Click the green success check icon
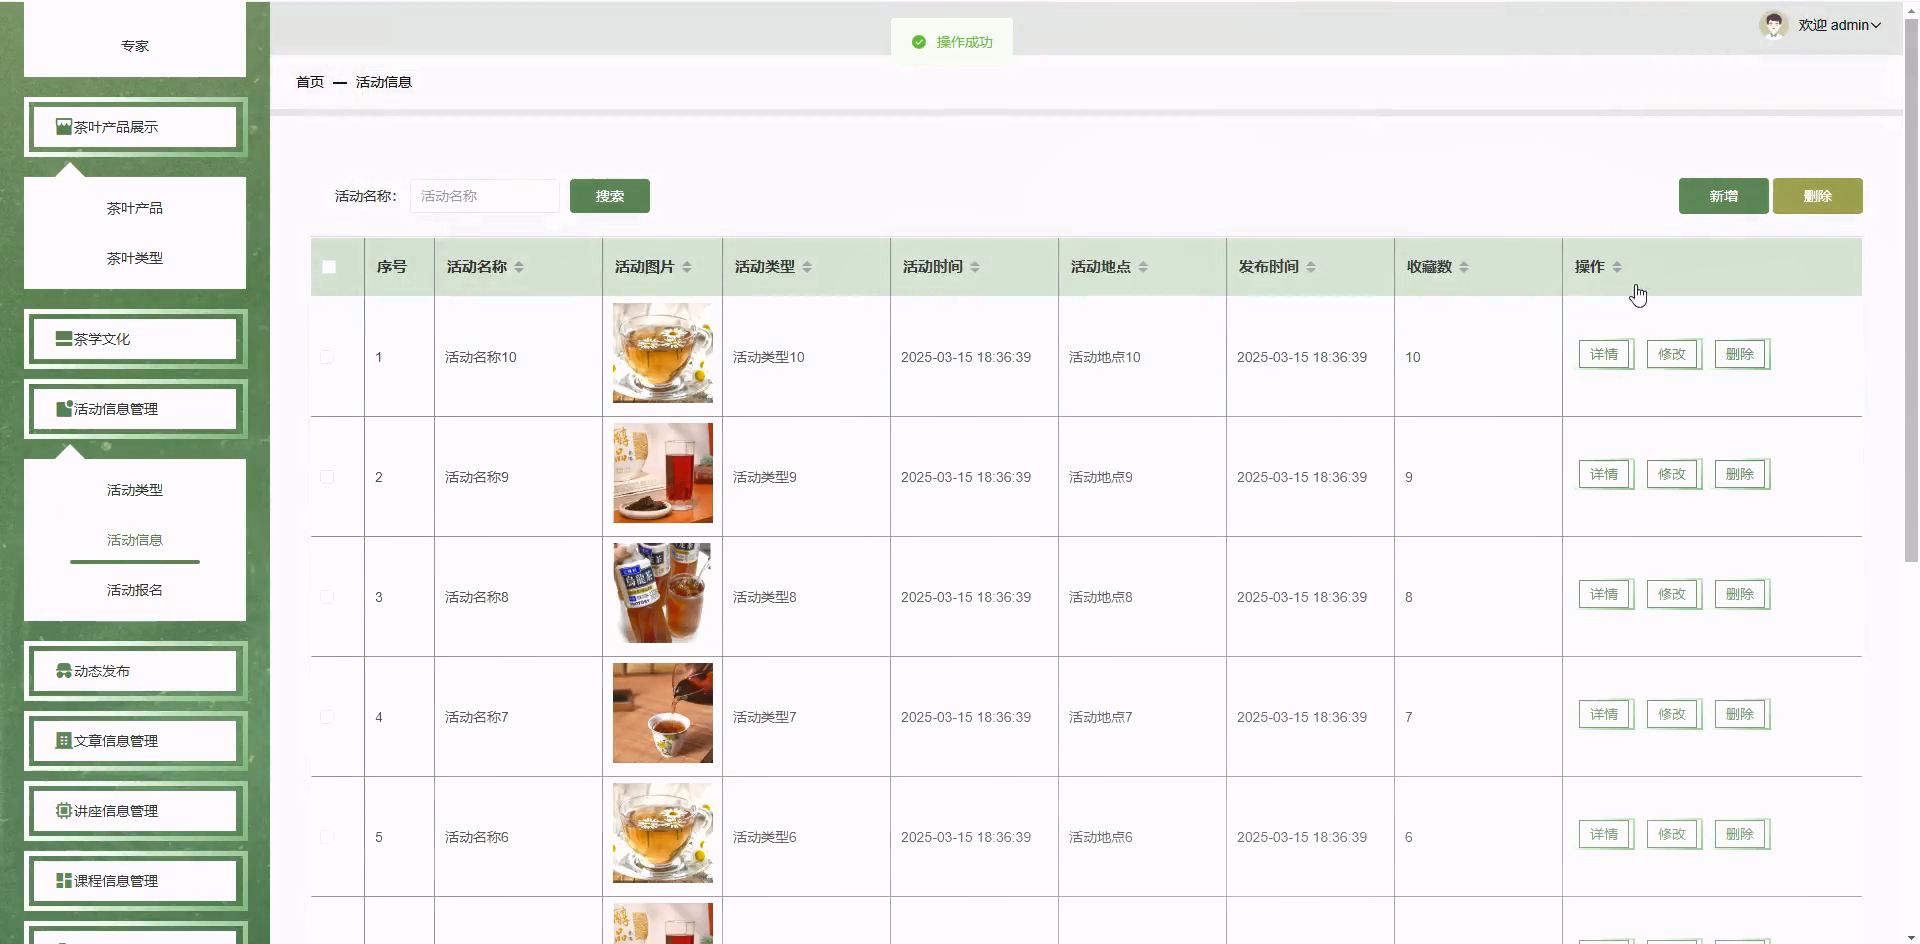The image size is (1920, 944). (919, 42)
